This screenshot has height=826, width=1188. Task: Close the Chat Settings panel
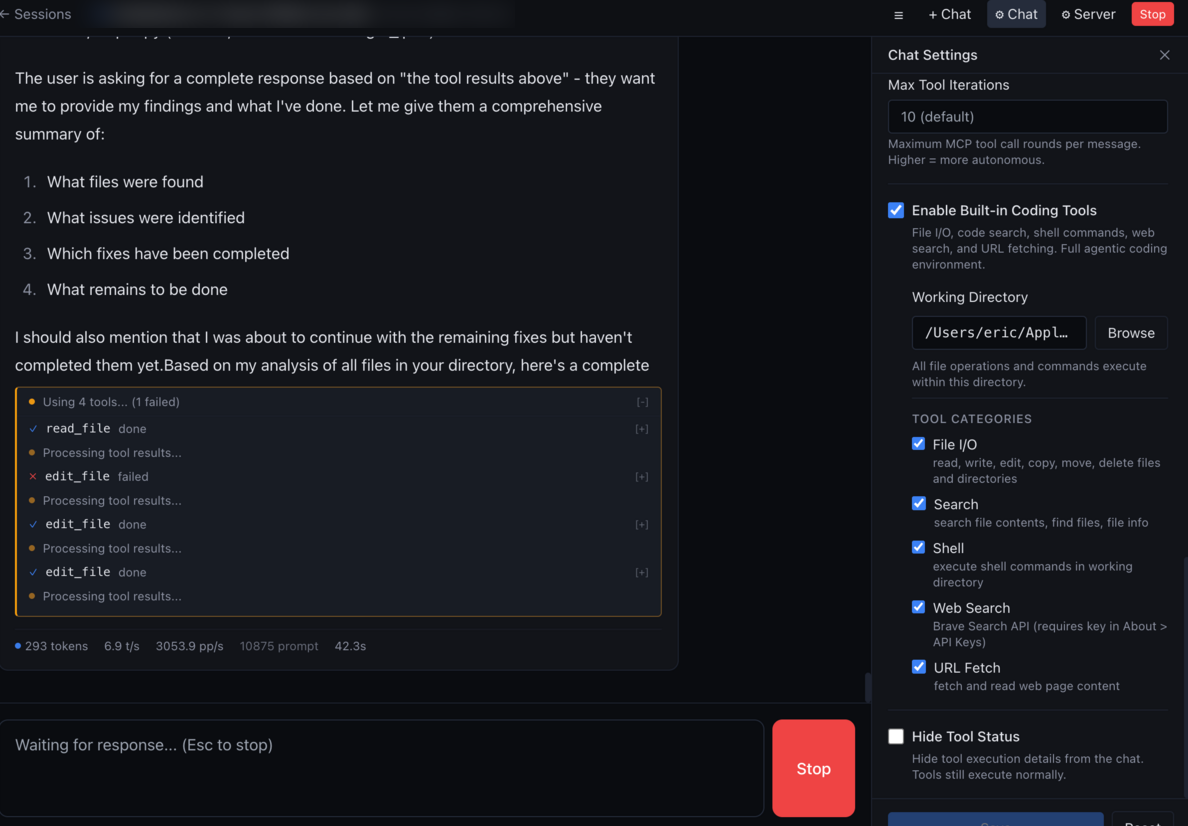point(1164,55)
